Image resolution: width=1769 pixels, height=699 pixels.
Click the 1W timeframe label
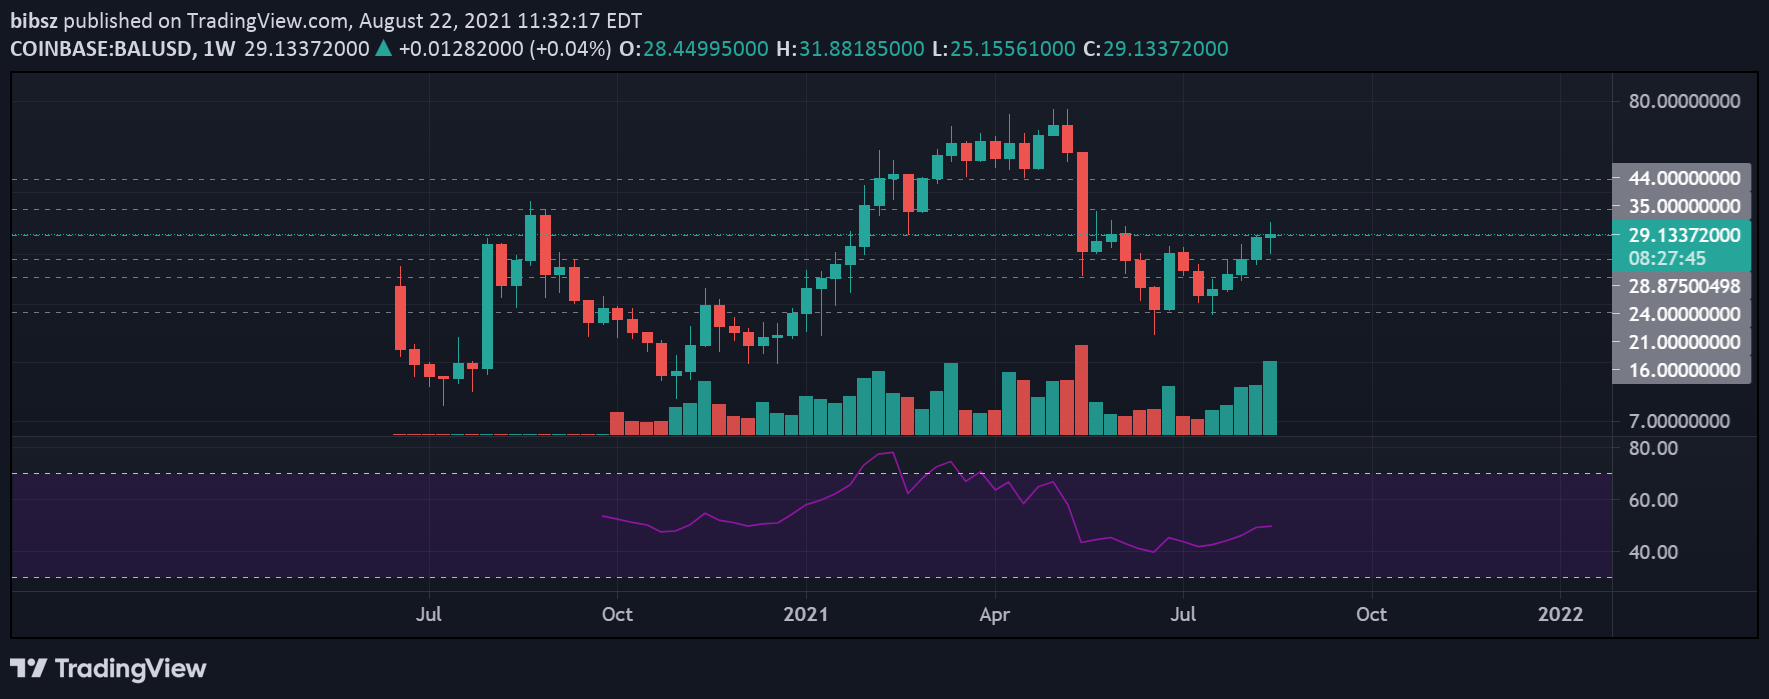point(219,49)
